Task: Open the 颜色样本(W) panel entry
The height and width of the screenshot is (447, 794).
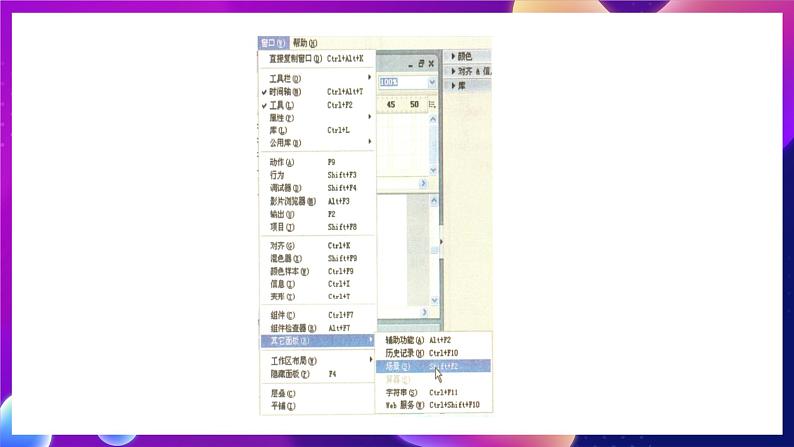Action: pos(317,271)
